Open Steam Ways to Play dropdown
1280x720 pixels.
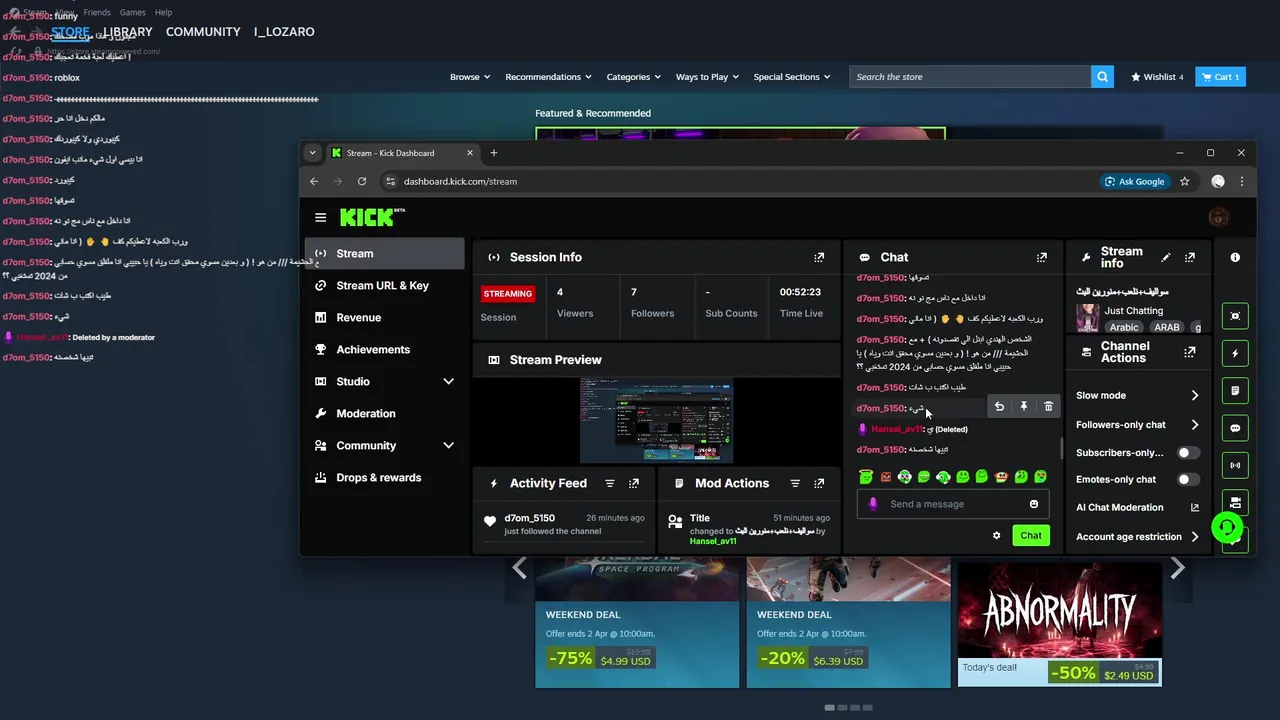click(x=707, y=77)
